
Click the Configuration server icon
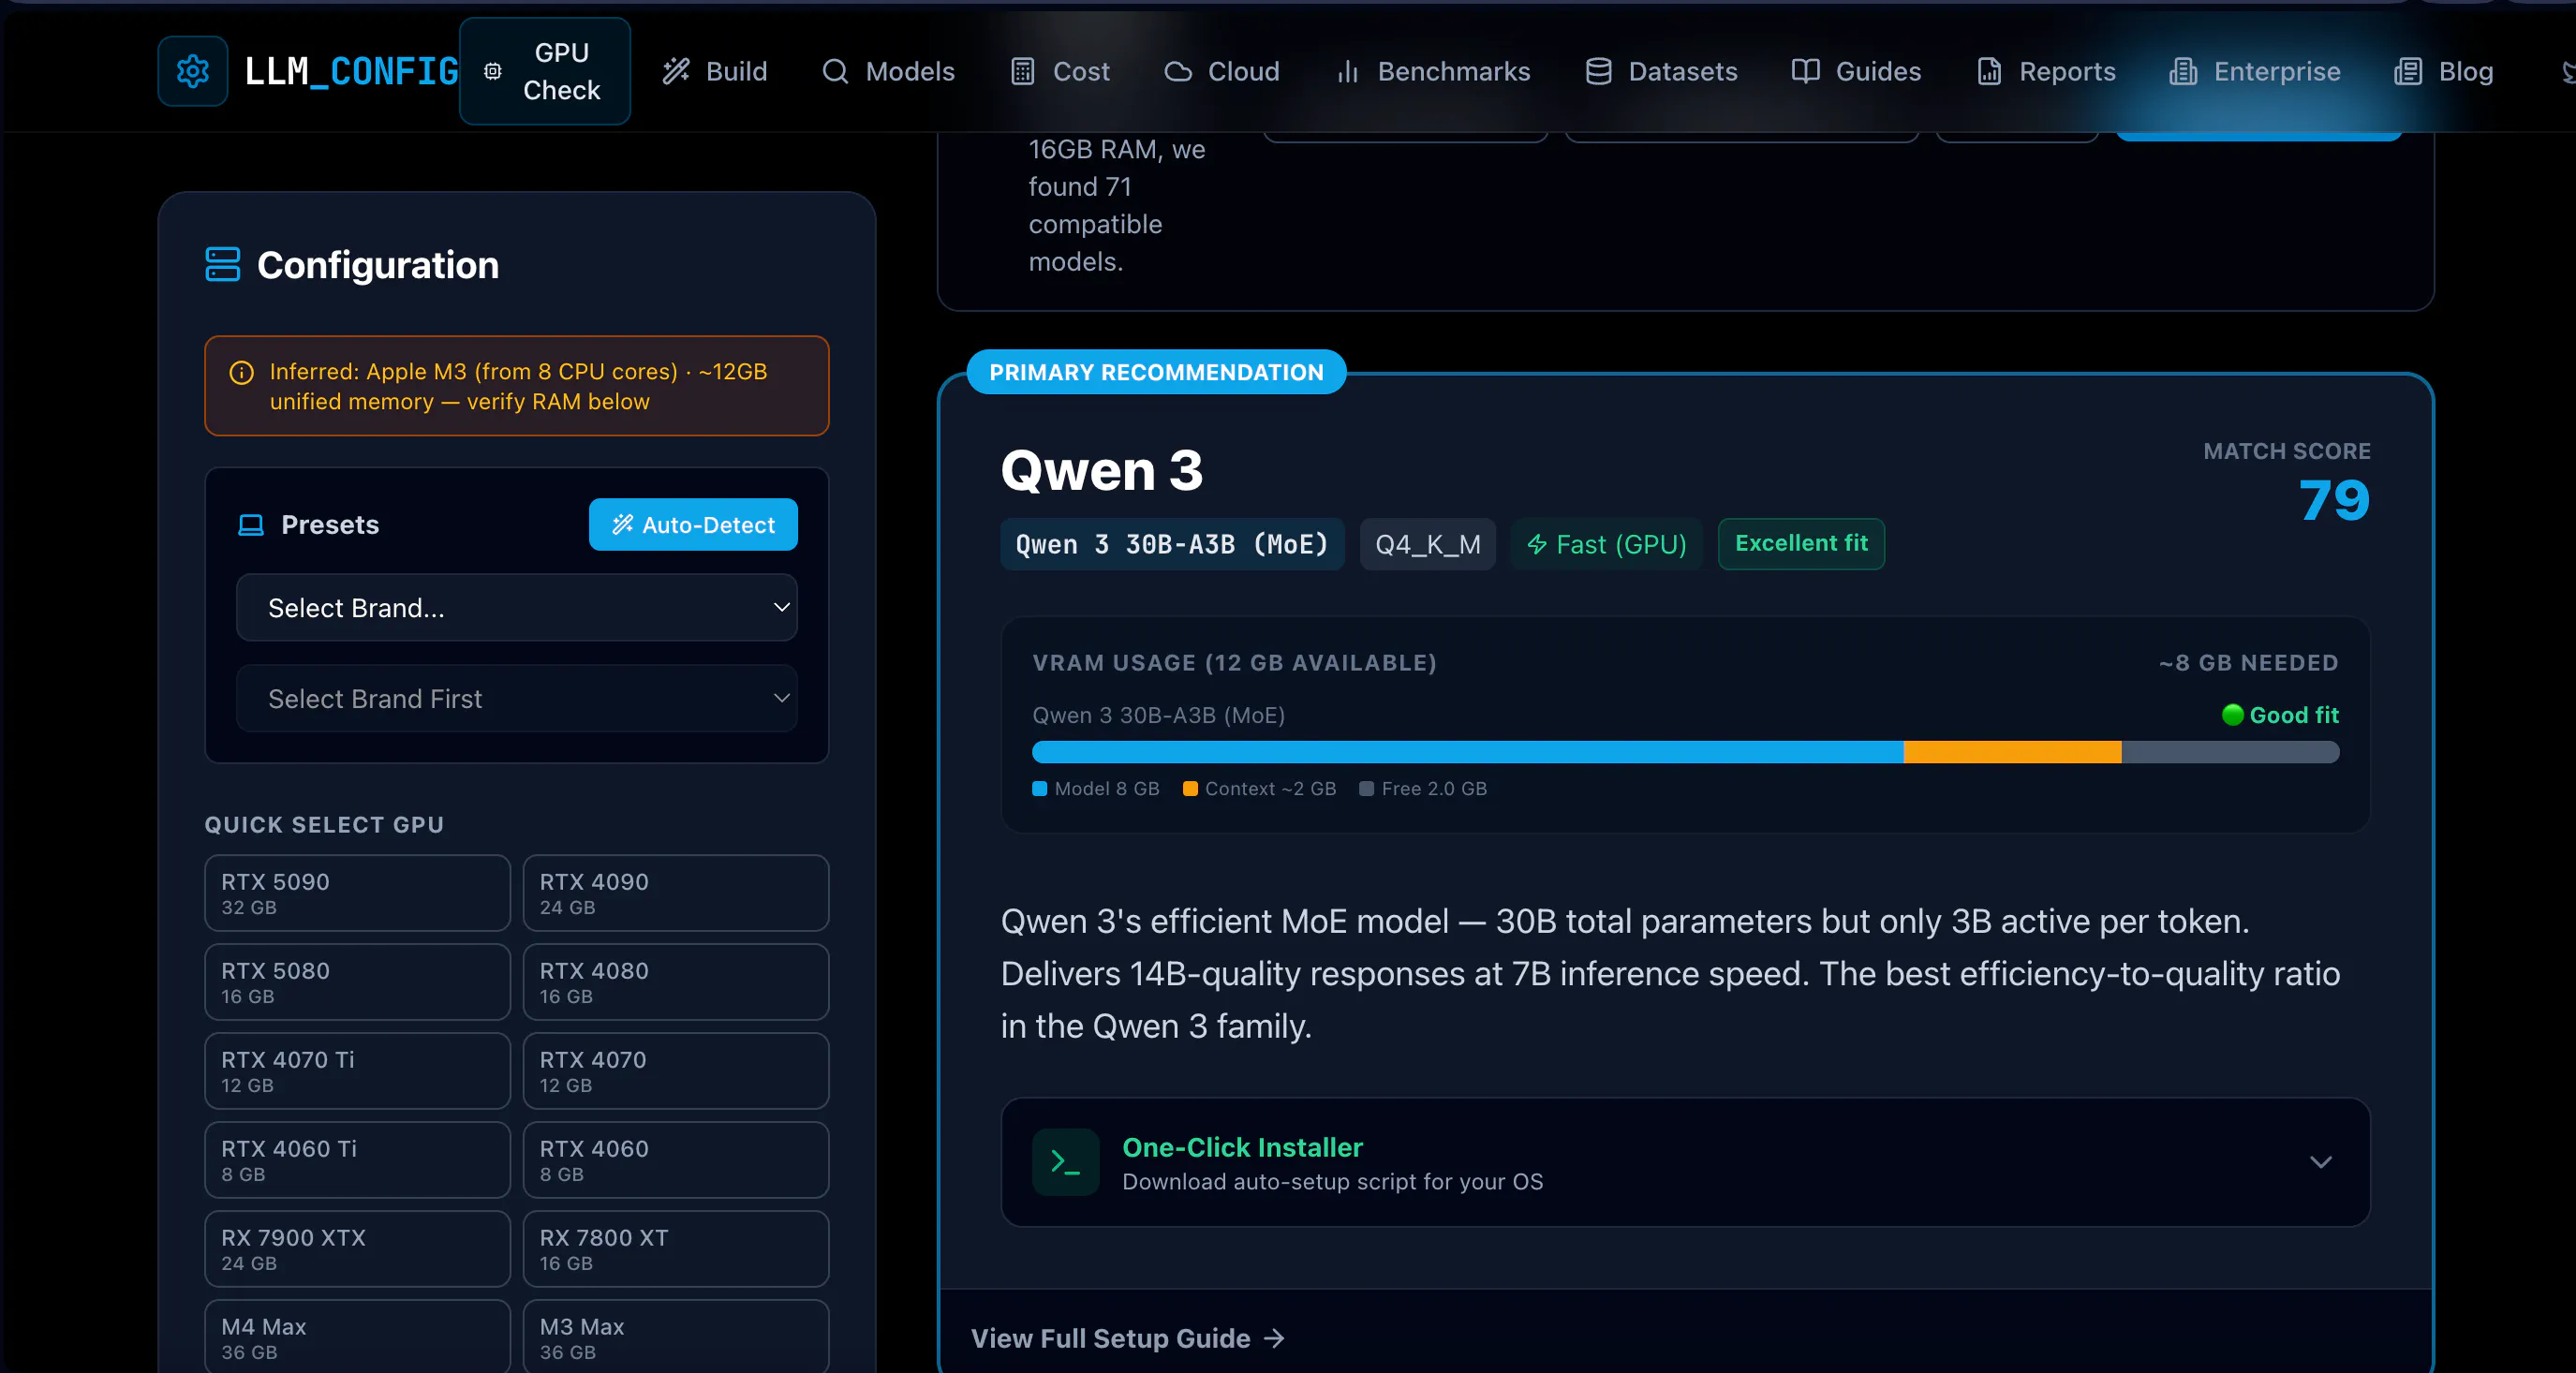(x=223, y=265)
